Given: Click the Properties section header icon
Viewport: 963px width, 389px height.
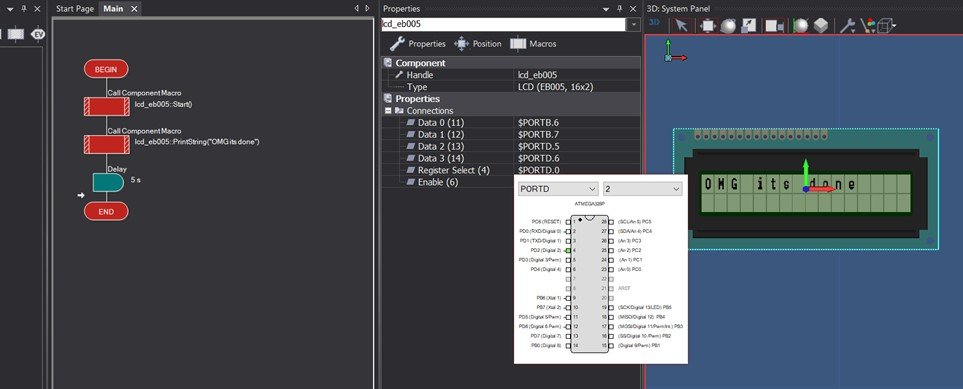Looking at the screenshot, I should click(x=388, y=98).
